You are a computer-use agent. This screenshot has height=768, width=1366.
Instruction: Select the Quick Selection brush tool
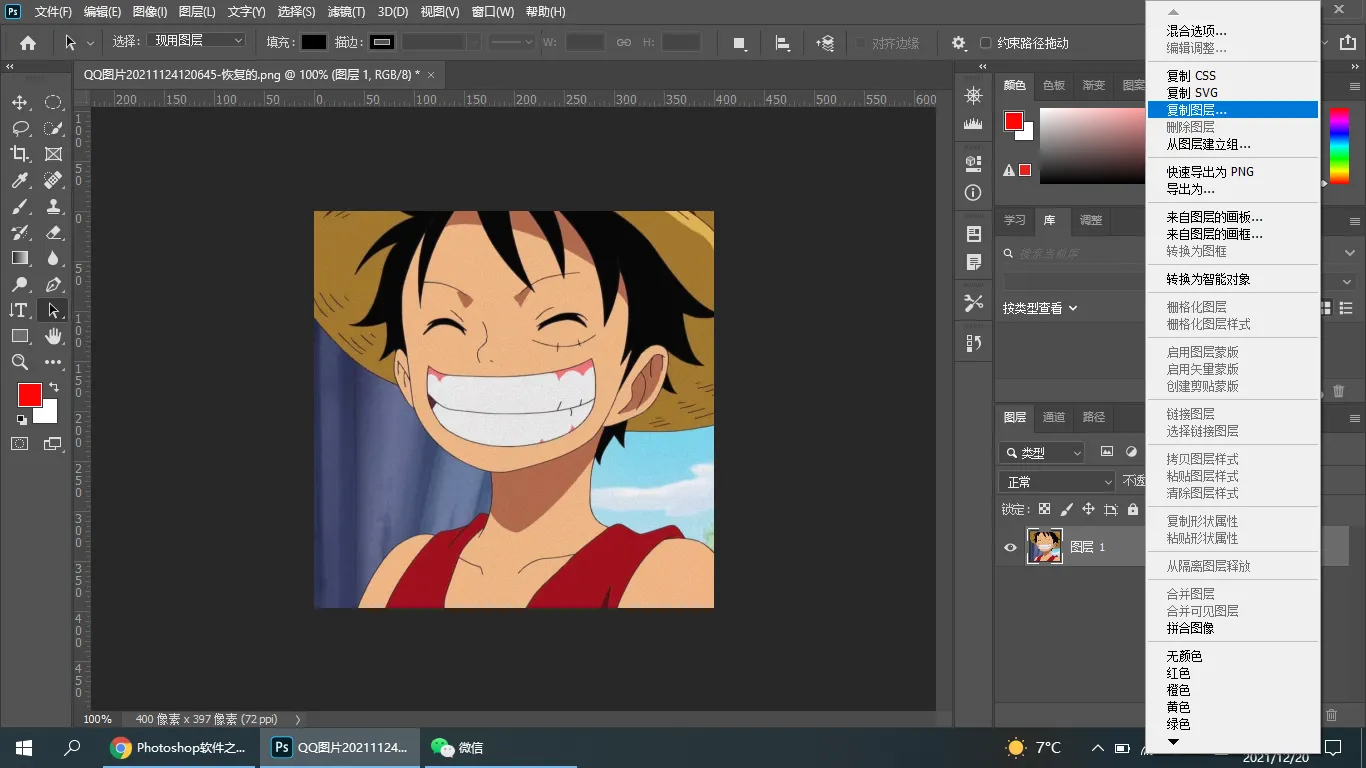pos(53,128)
